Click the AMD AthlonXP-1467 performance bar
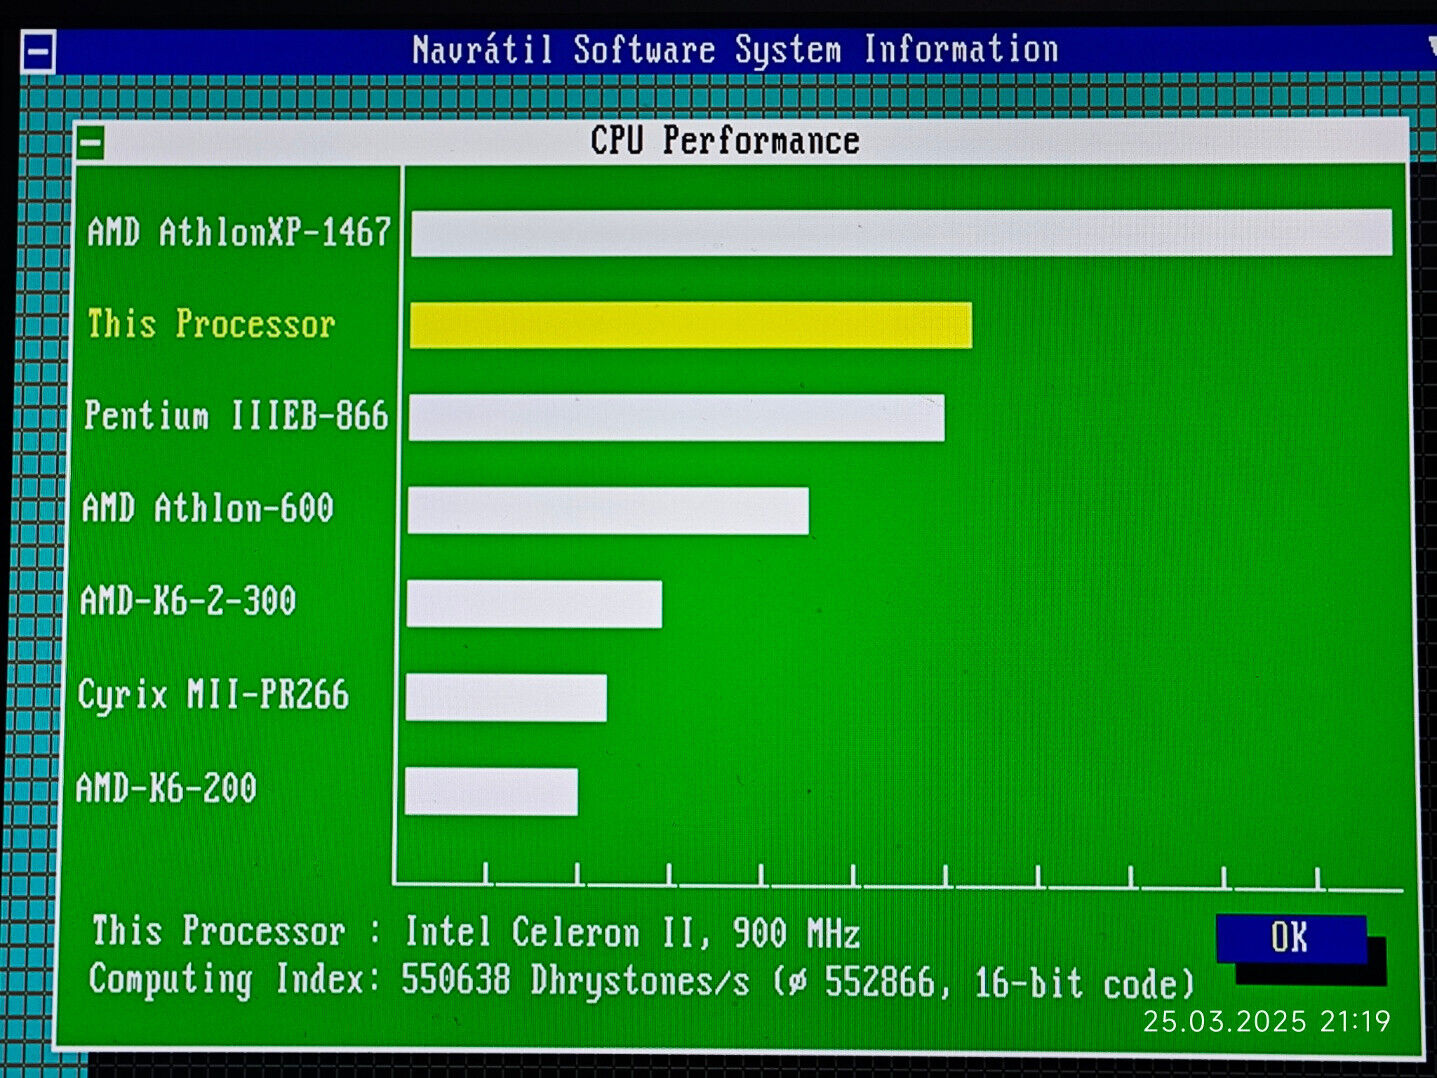Viewport: 1437px width, 1078px height. tap(901, 233)
